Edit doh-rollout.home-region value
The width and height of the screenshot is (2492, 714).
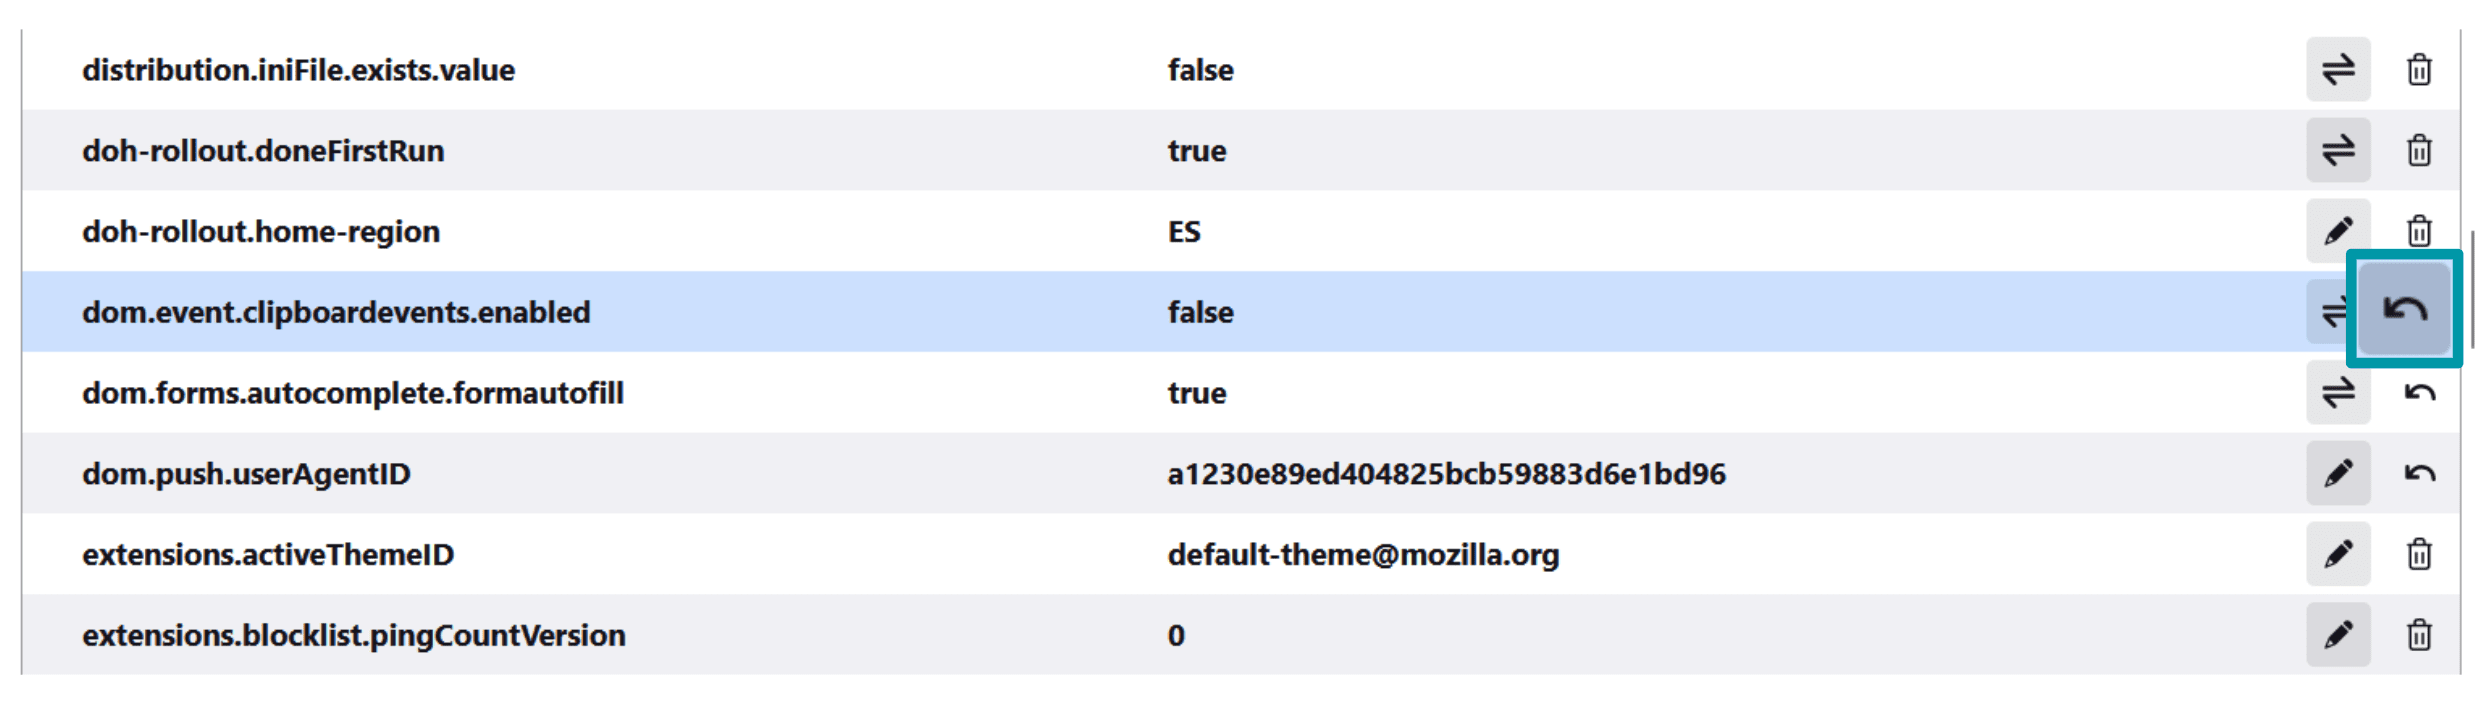click(2338, 231)
